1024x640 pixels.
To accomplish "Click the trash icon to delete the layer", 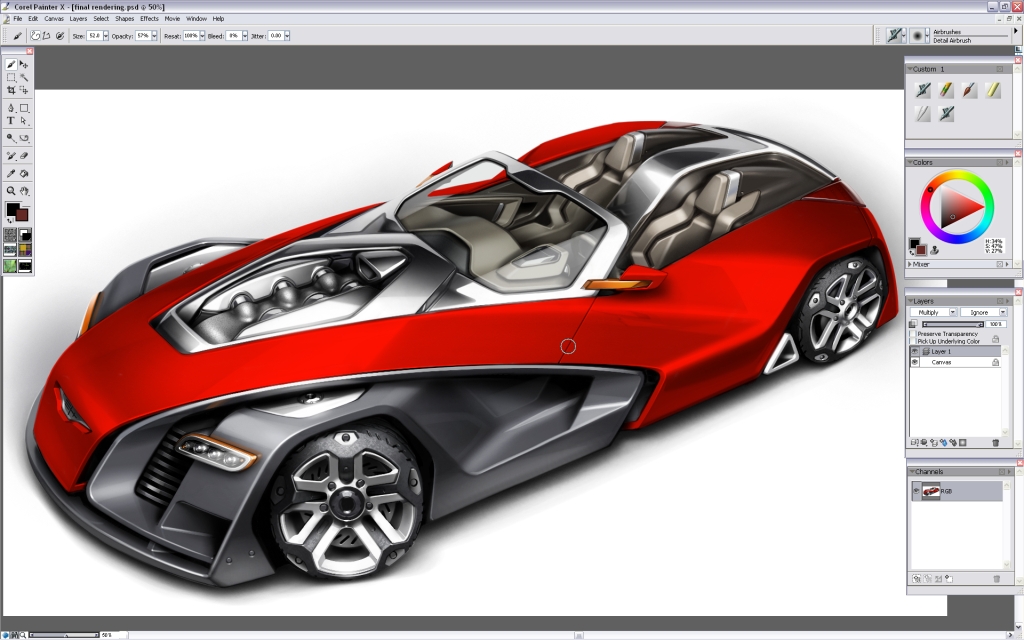I will [996, 442].
